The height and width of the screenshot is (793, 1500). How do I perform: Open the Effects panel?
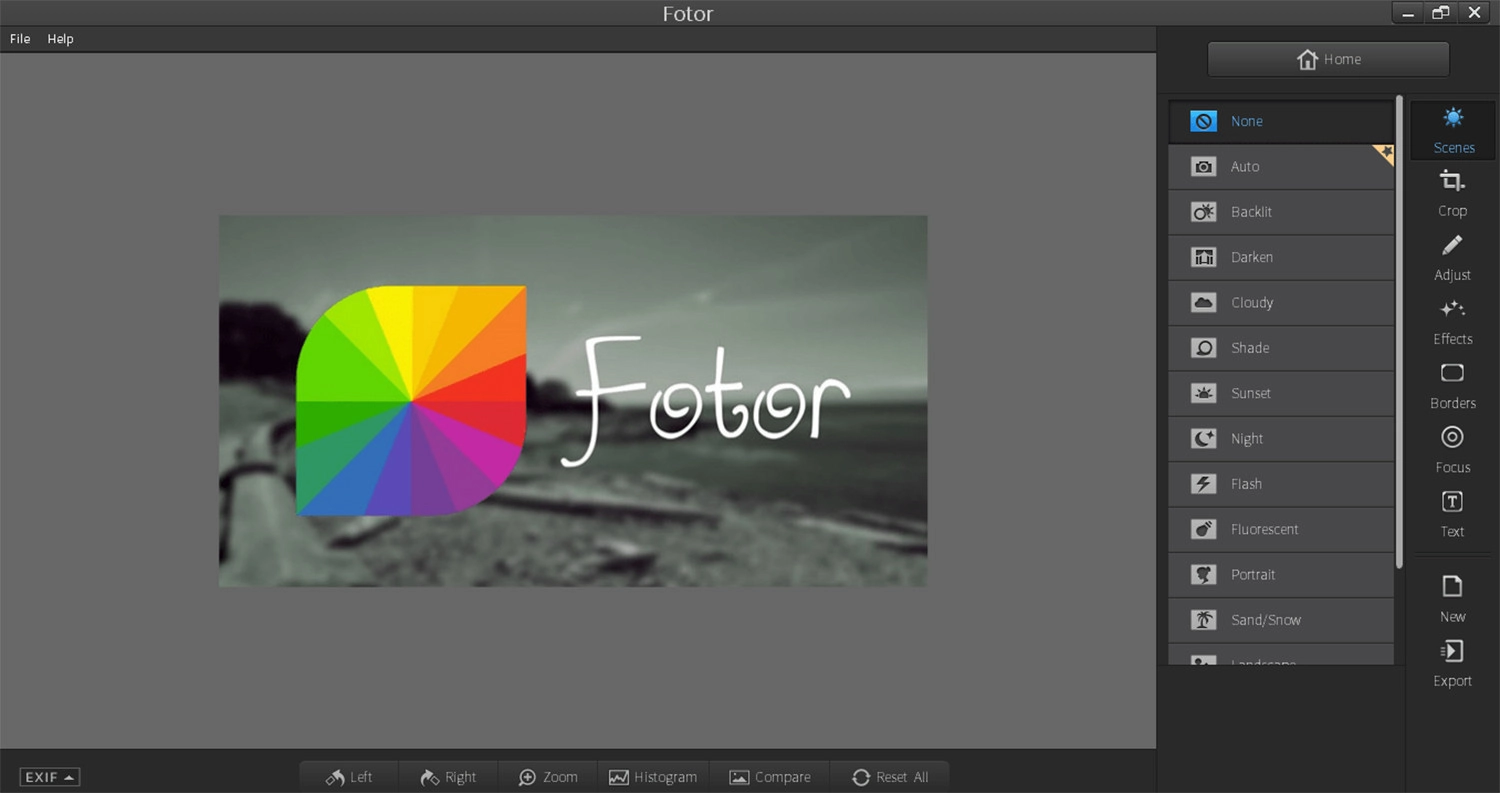tap(1453, 322)
